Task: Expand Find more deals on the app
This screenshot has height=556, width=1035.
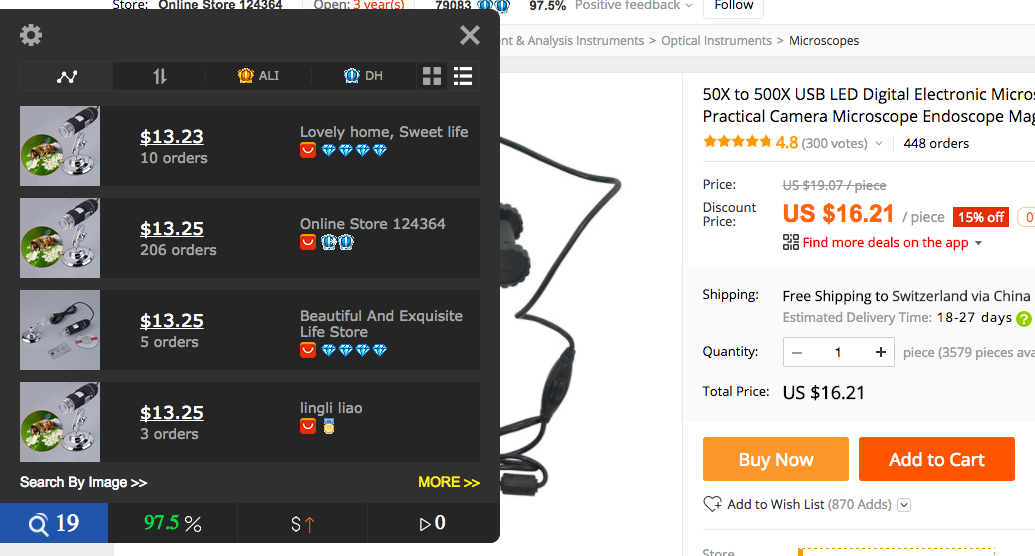Action: (x=884, y=242)
